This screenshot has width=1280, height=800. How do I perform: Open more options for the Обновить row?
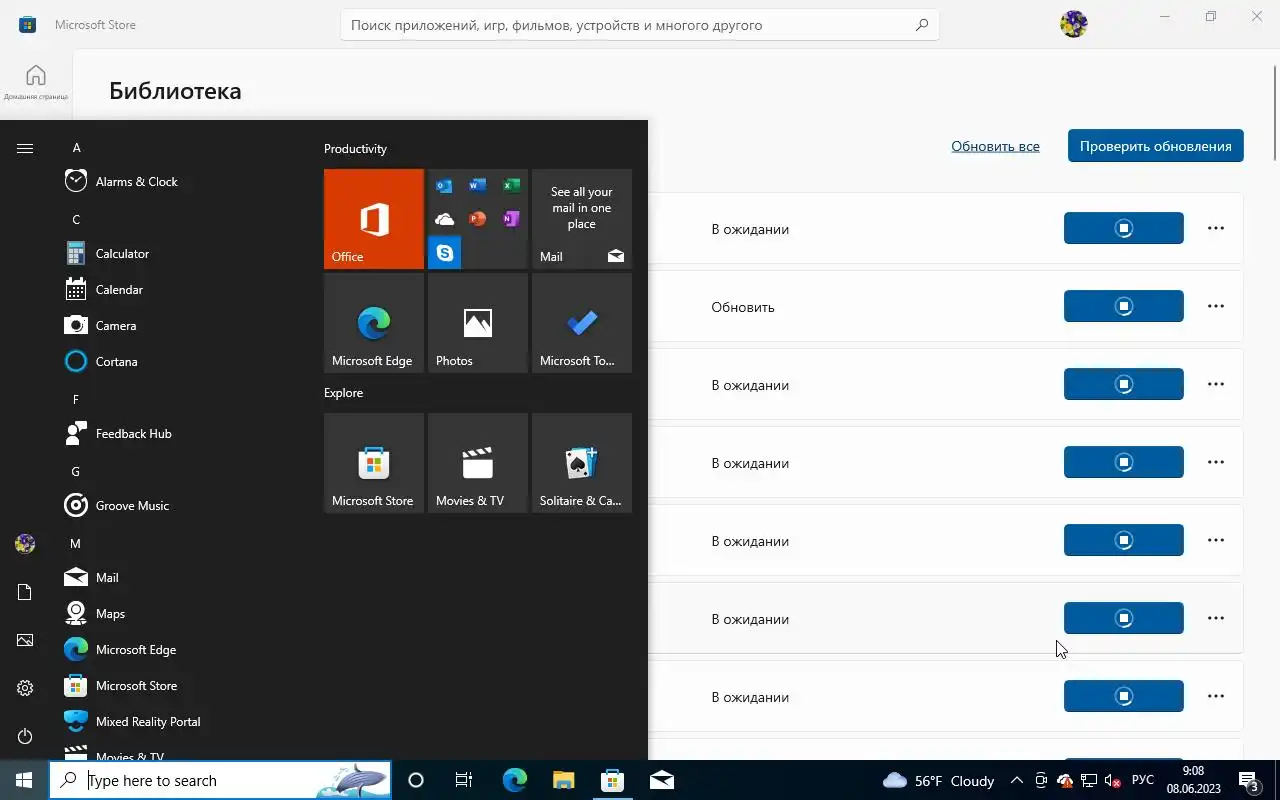point(1216,306)
